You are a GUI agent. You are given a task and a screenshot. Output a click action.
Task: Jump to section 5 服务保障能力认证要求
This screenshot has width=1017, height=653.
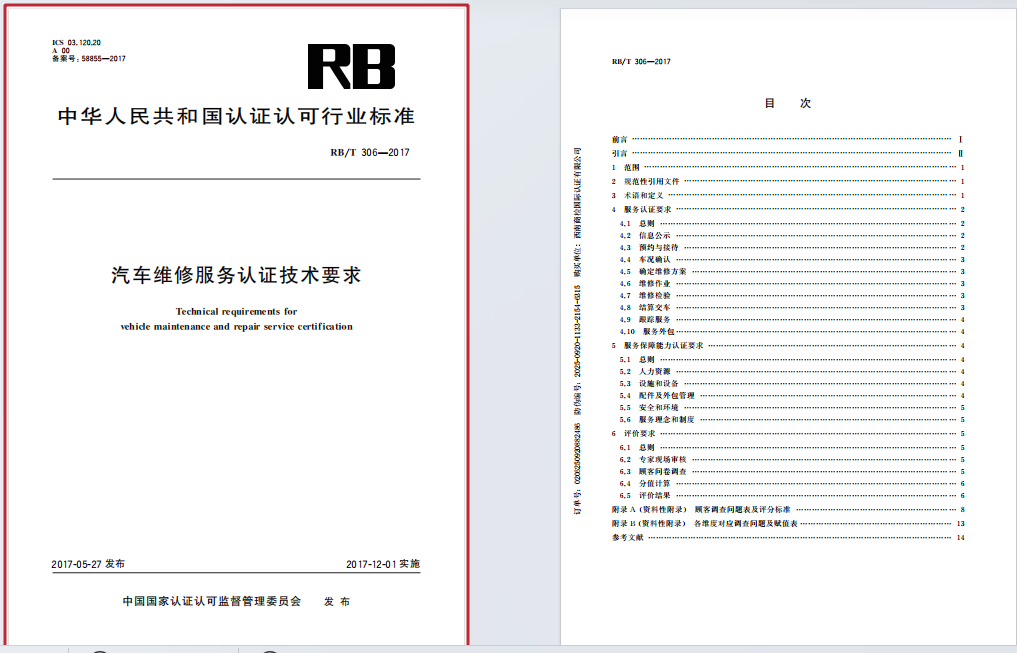coord(787,346)
